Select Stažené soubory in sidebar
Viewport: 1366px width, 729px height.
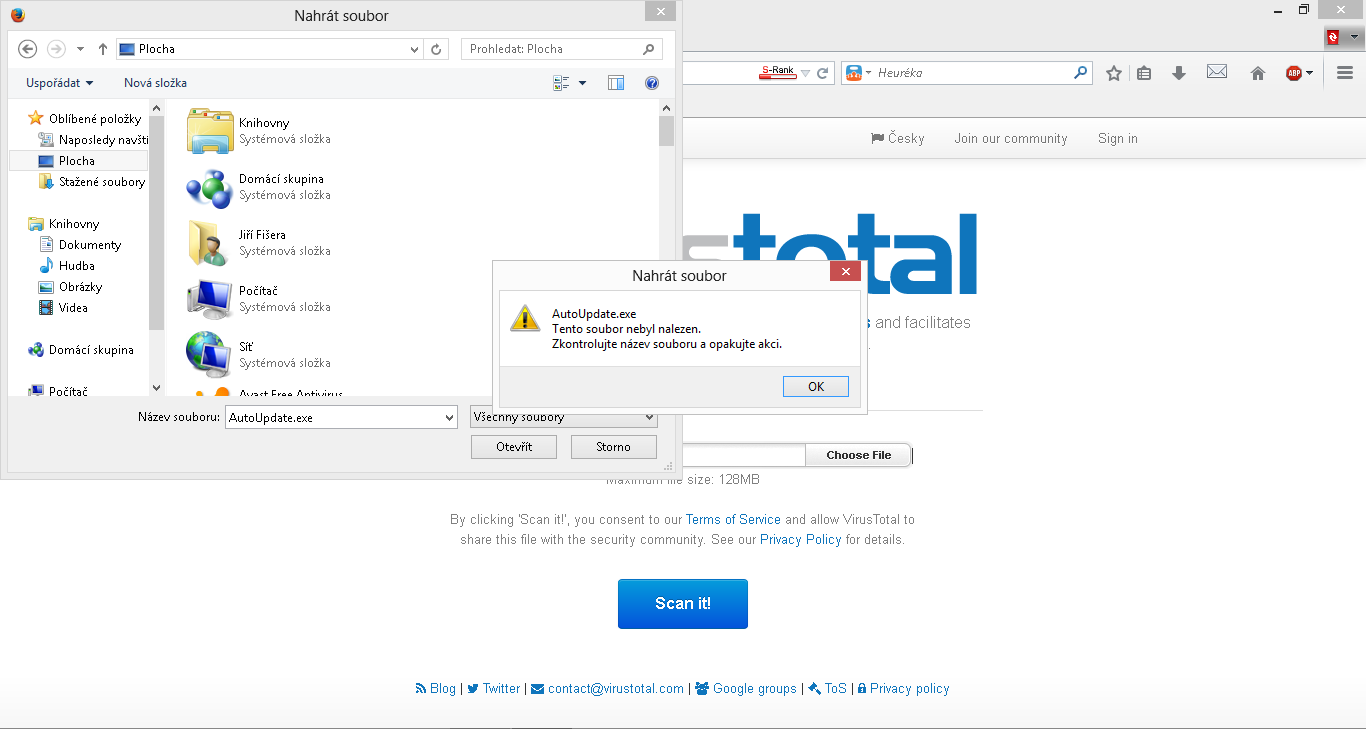pyautogui.click(x=91, y=182)
